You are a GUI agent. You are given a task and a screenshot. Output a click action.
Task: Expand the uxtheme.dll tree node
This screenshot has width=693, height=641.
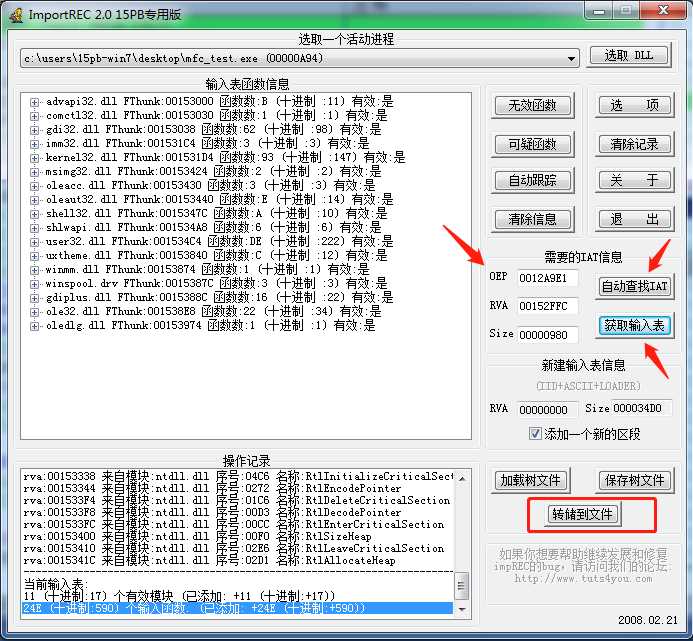coord(34,256)
